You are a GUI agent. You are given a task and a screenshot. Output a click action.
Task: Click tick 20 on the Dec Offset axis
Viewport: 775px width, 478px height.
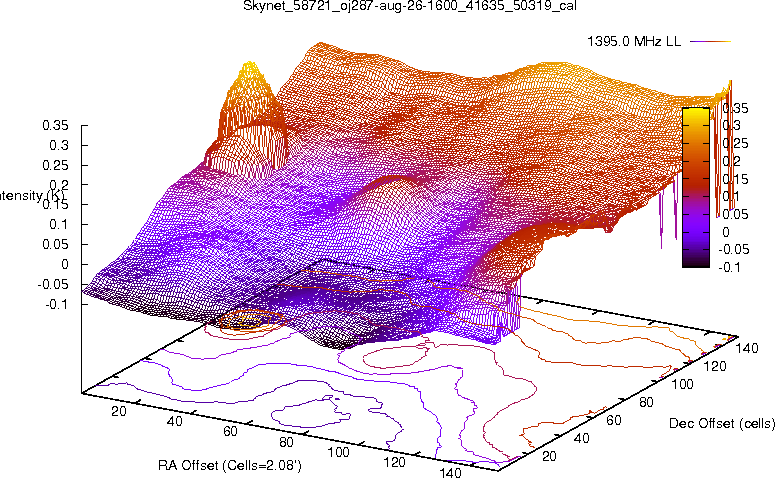tap(549, 456)
